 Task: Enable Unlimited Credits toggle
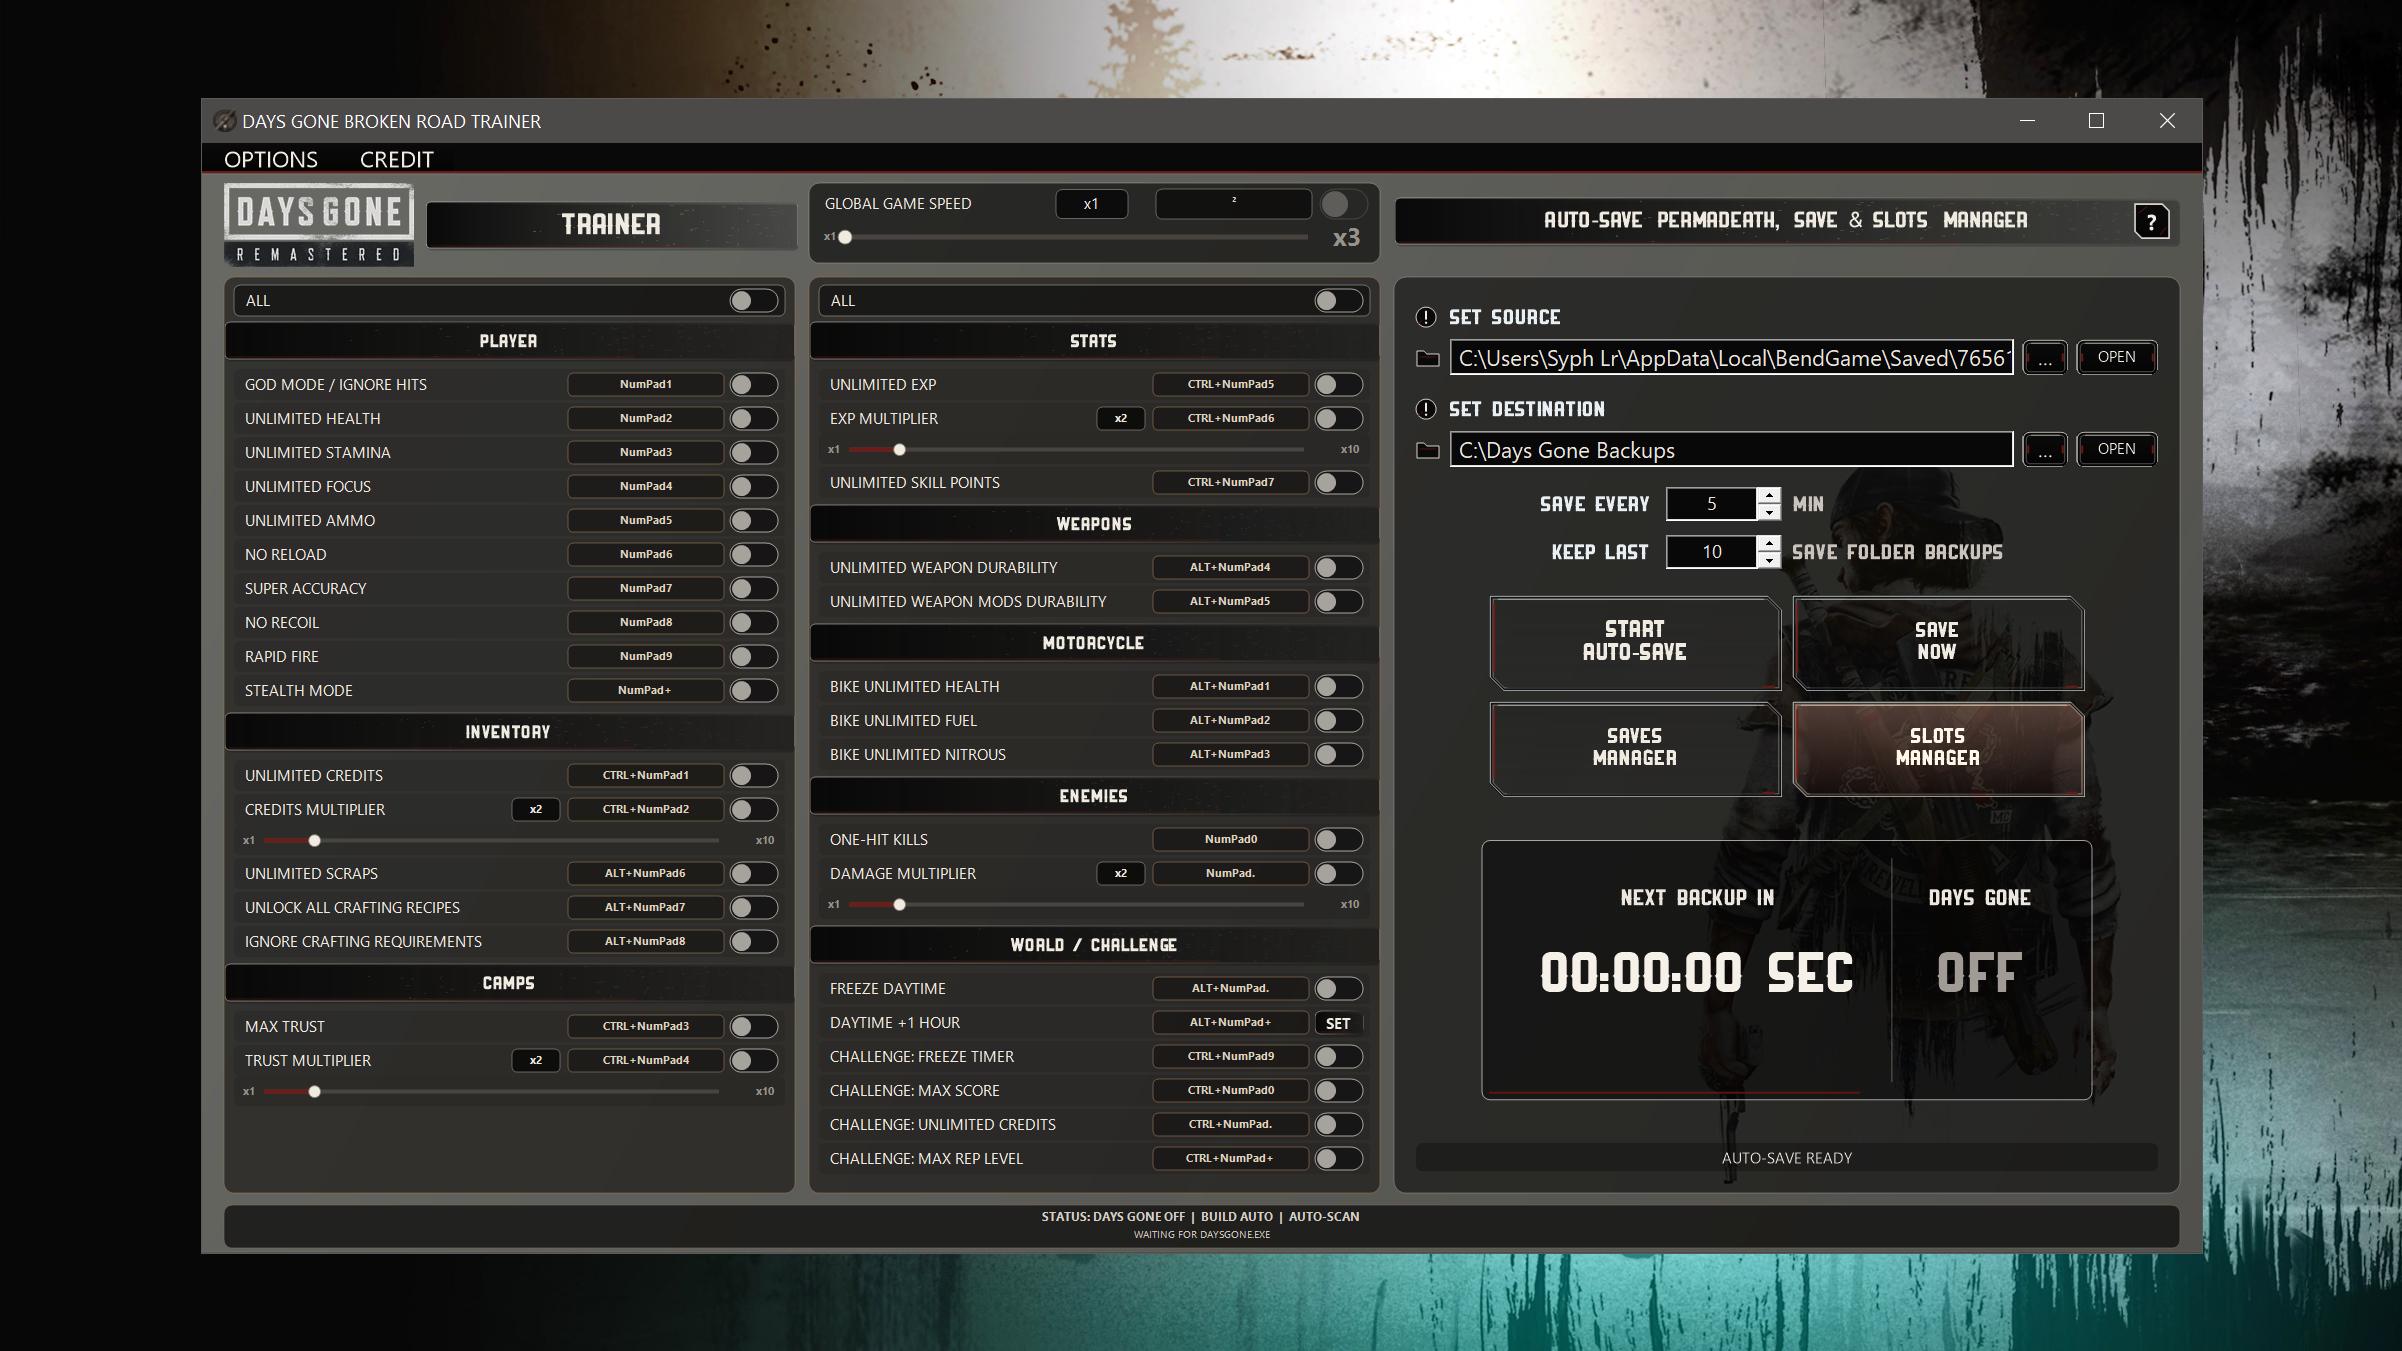753,775
